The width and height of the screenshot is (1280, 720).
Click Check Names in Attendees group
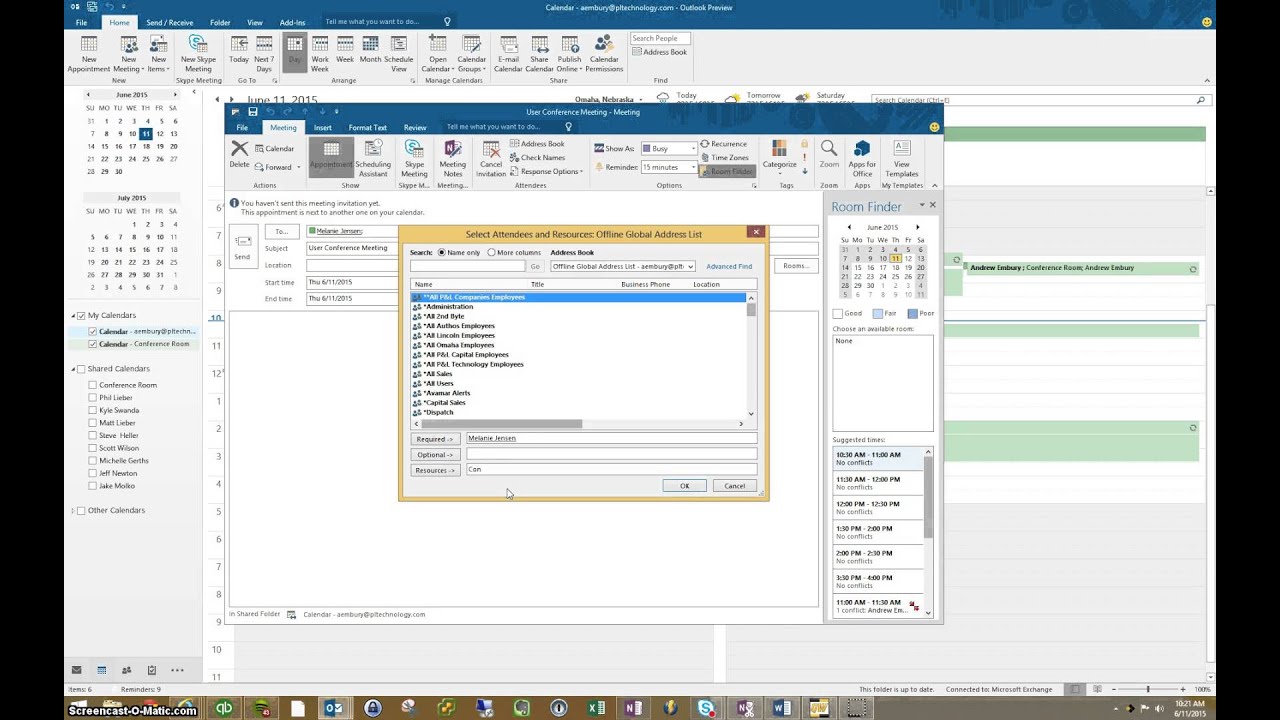pyautogui.click(x=536, y=157)
